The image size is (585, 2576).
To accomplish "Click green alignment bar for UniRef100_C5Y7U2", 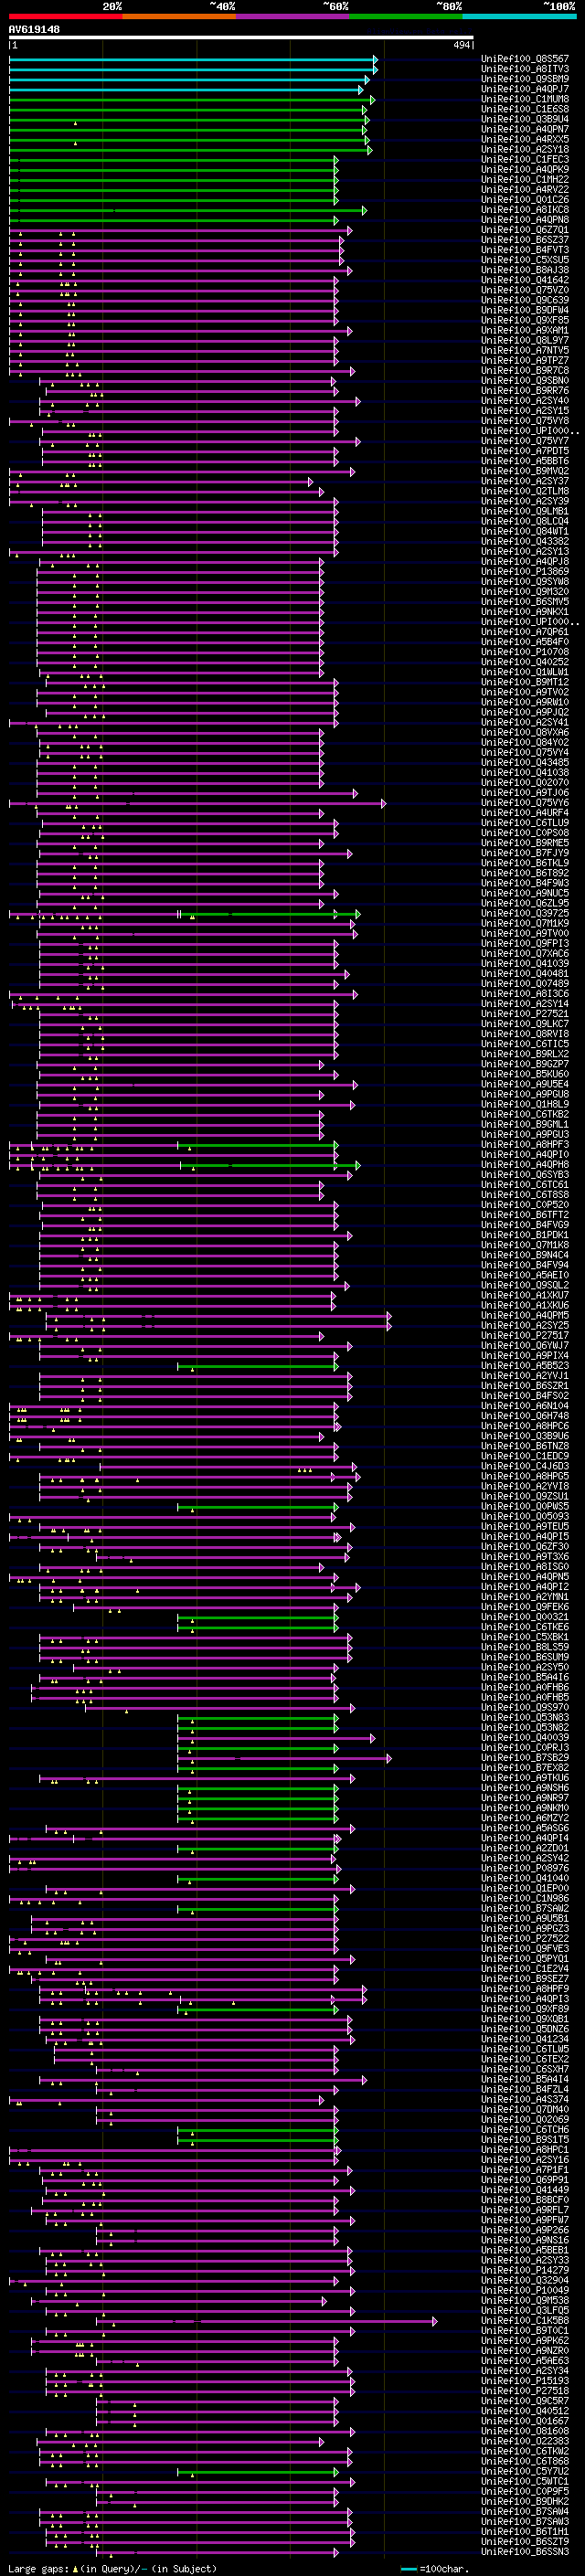I will [x=258, y=2472].
